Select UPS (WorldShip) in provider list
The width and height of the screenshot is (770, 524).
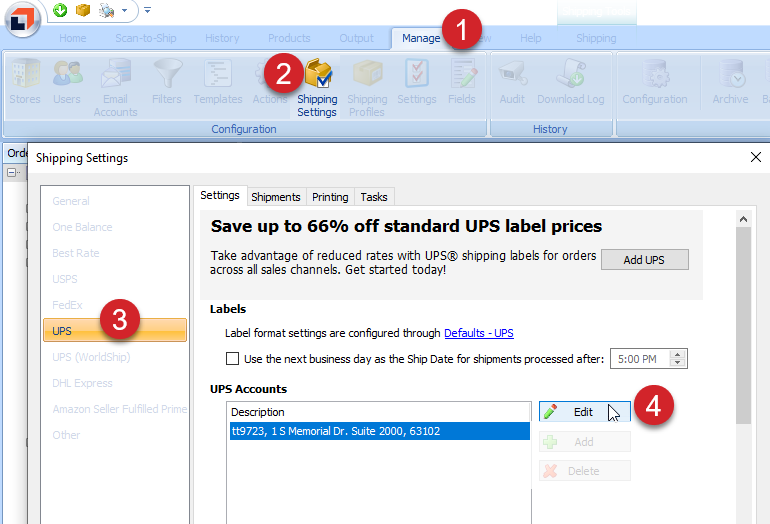click(x=114, y=357)
